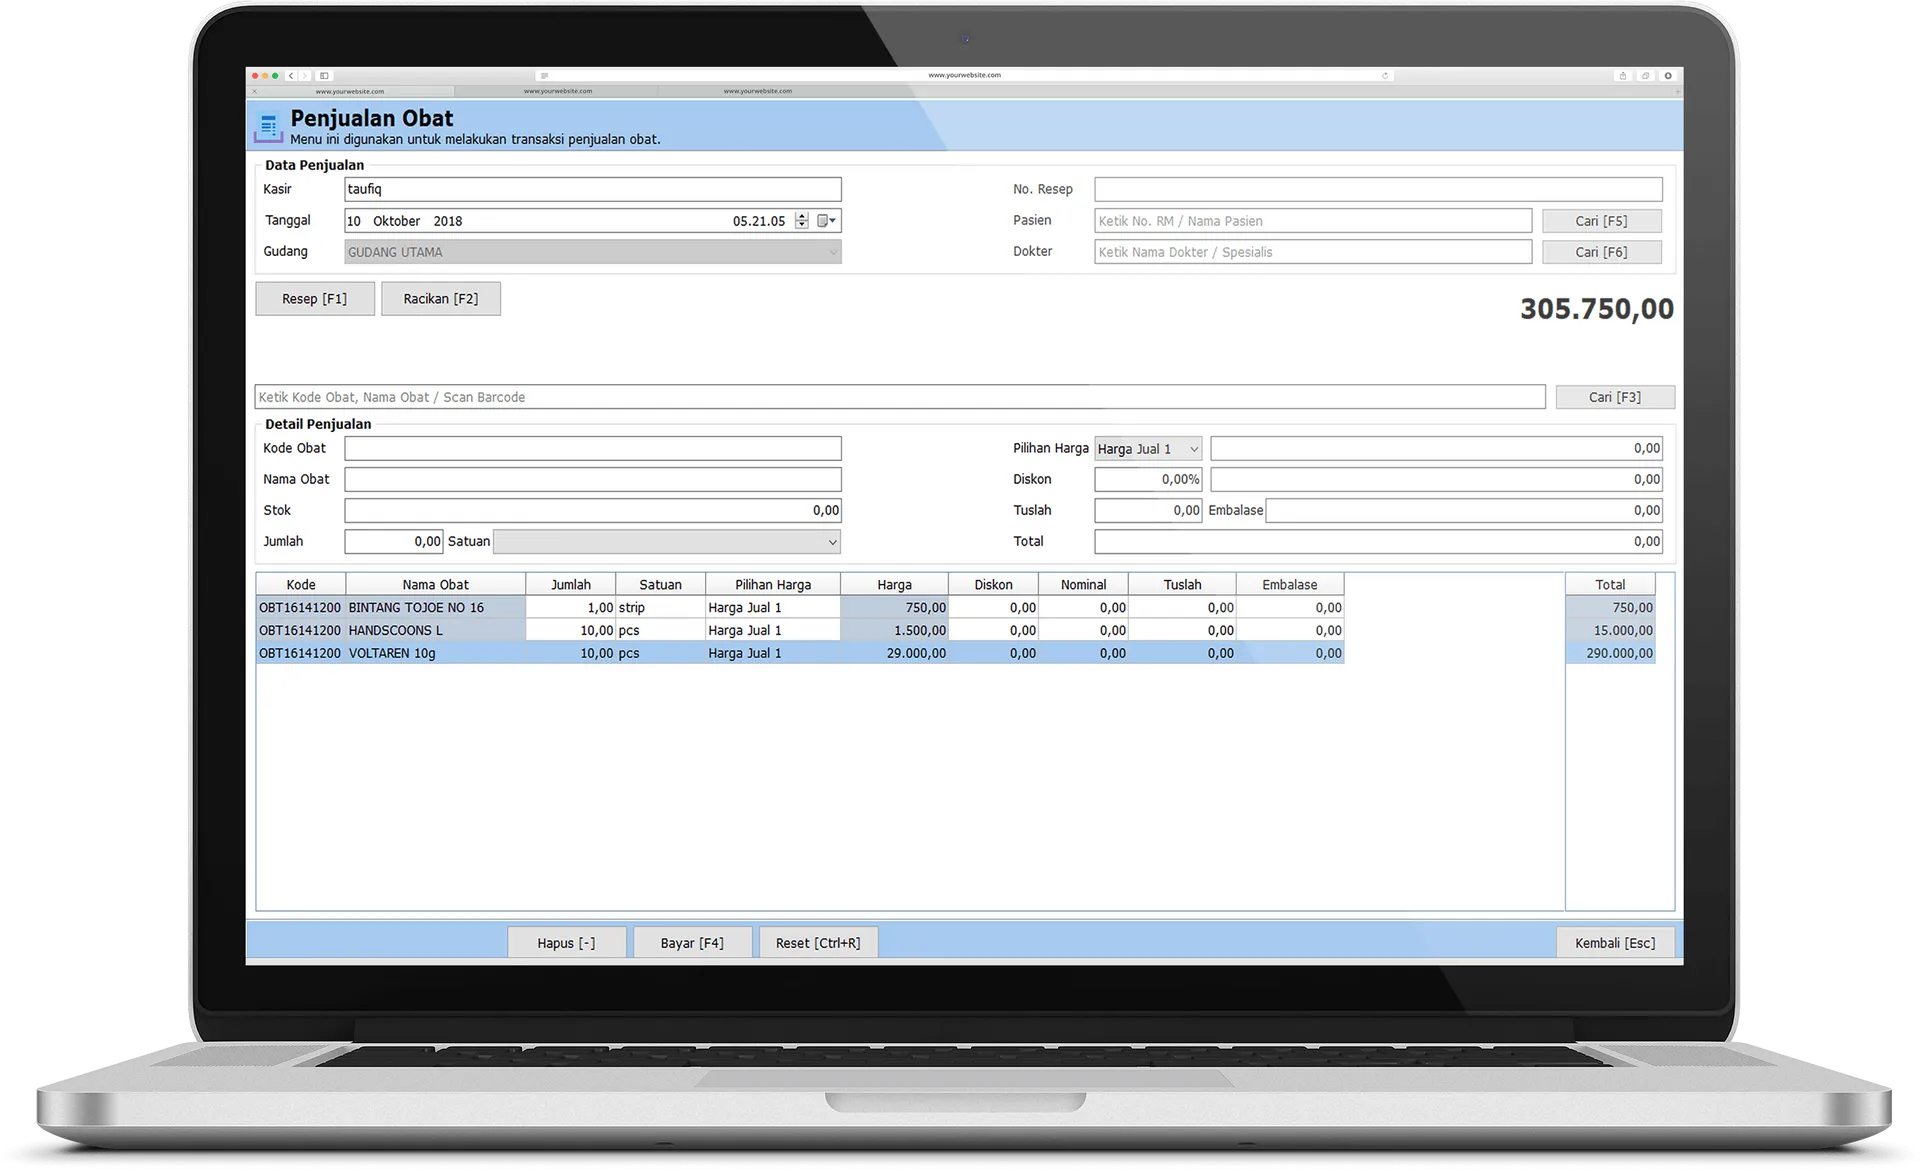Click the browser reload icon
The image size is (1920, 1169).
point(1385,75)
